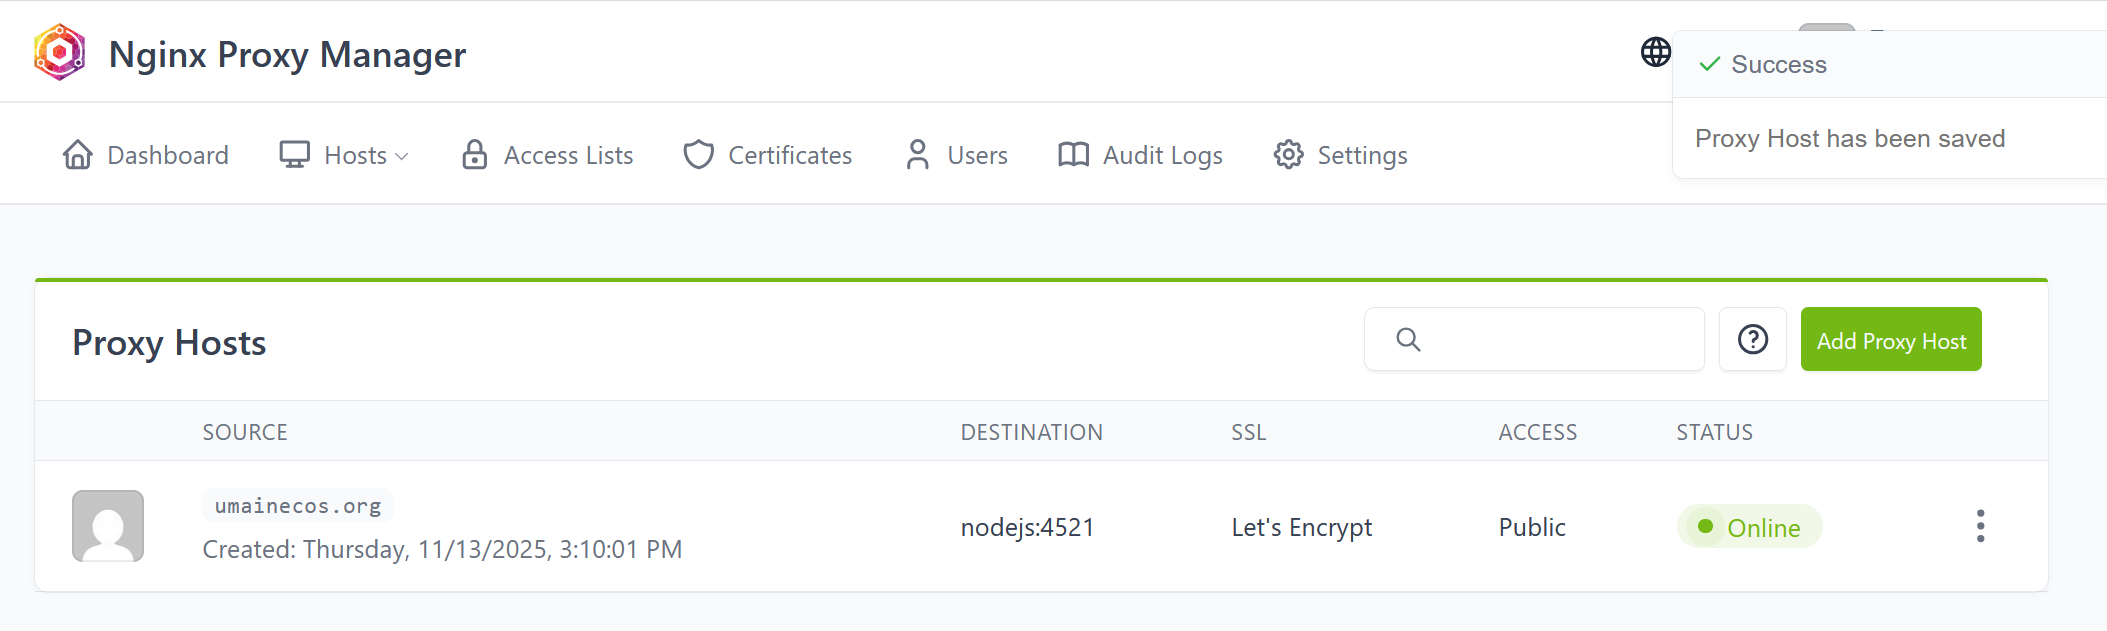Click the Access Lists lock icon
This screenshot has height=631, width=2107.
[x=474, y=155]
